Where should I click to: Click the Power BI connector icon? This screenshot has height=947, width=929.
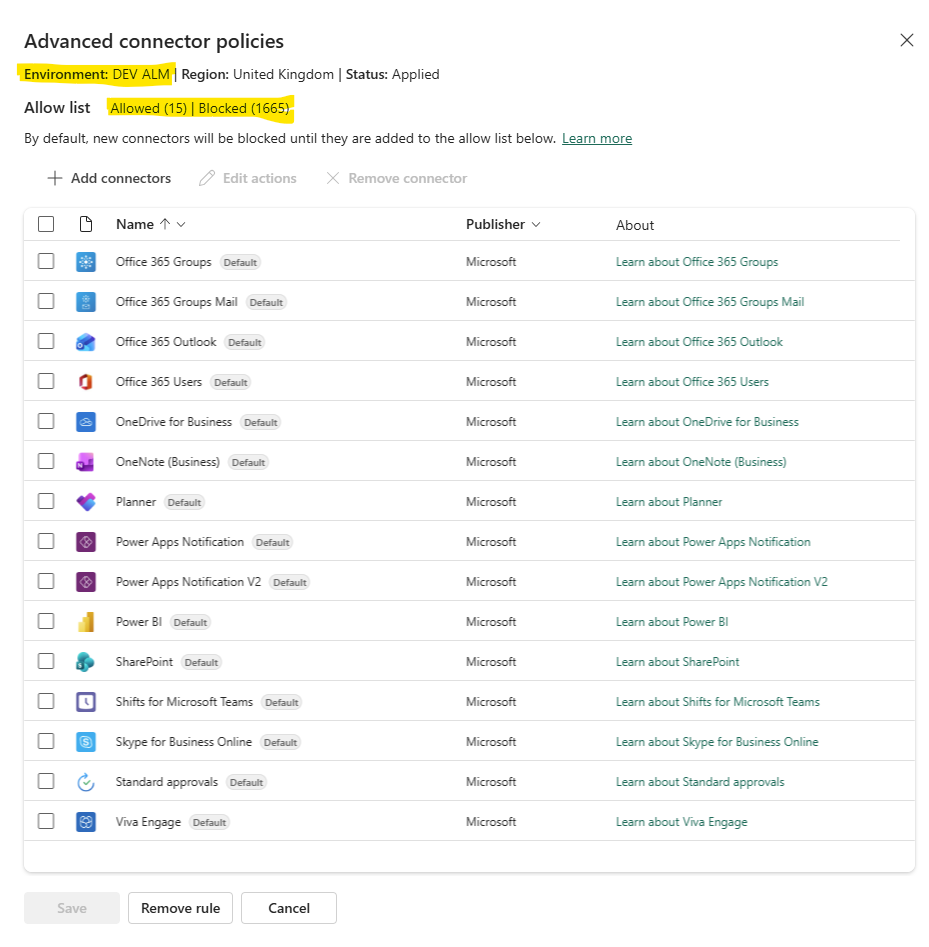pos(86,621)
